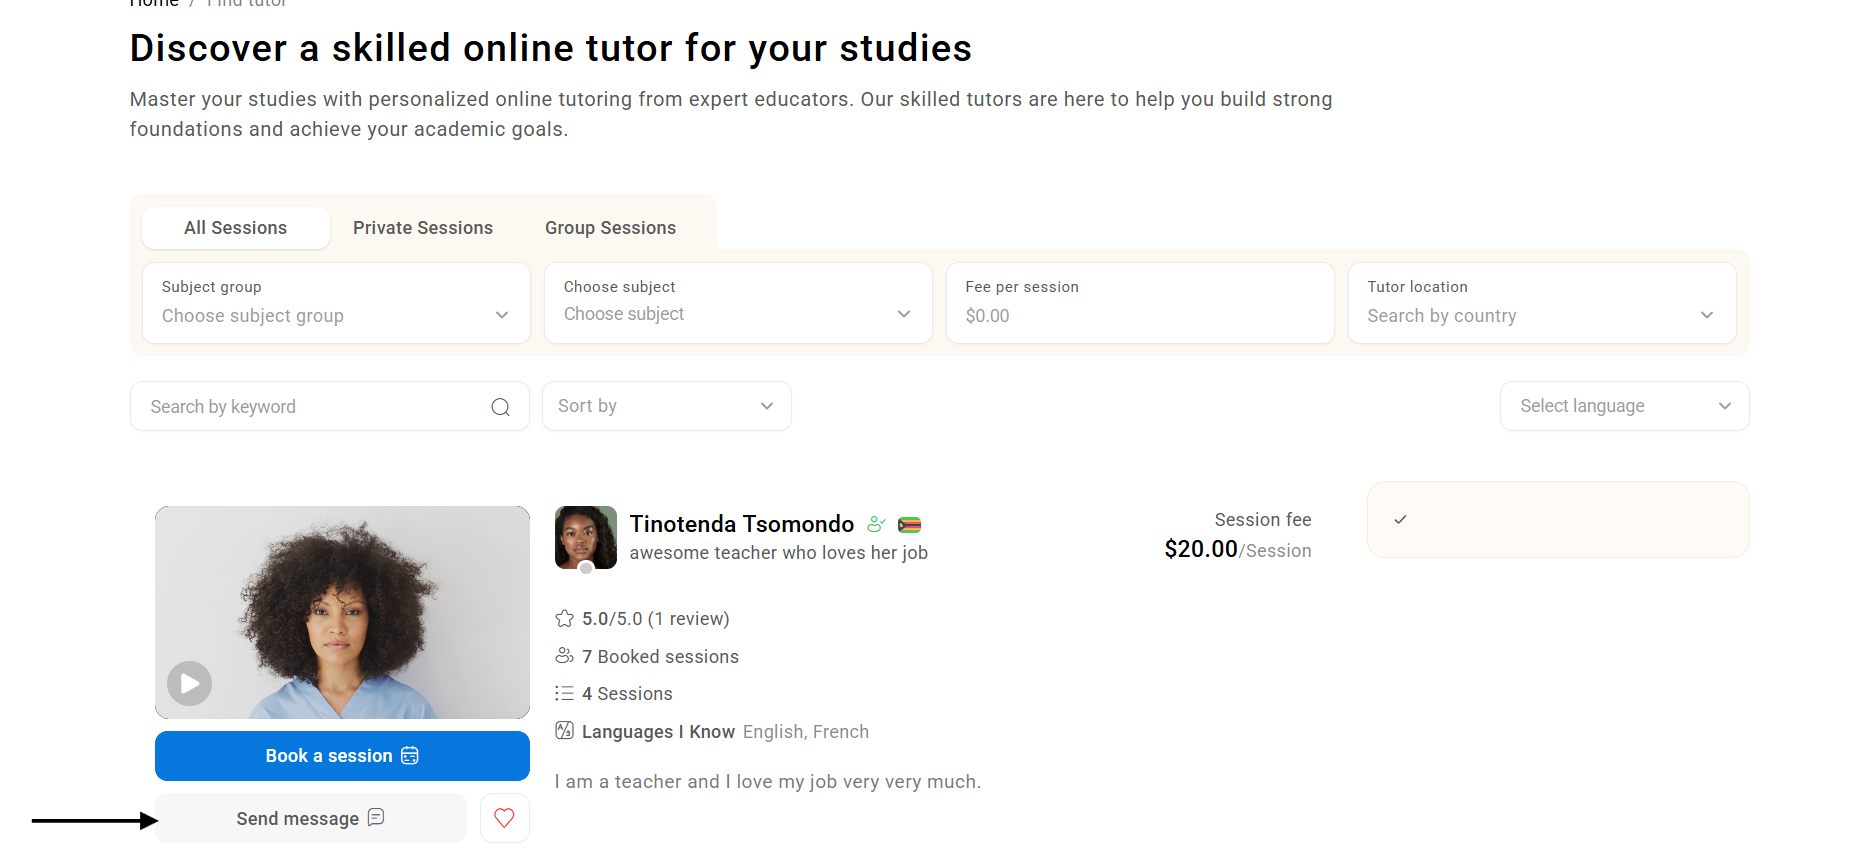The height and width of the screenshot is (851, 1876).
Task: Click the languages icon
Action: (564, 731)
